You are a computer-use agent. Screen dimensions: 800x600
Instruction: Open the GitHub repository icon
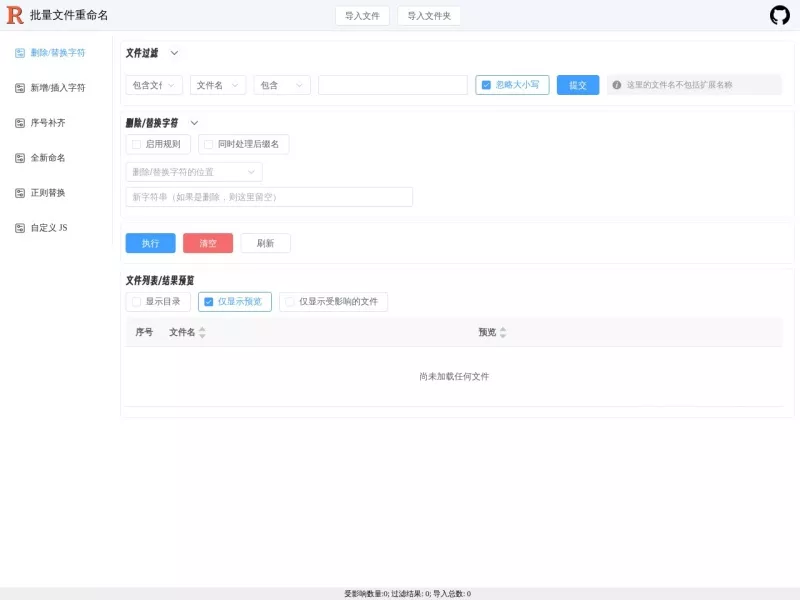pyautogui.click(x=779, y=15)
